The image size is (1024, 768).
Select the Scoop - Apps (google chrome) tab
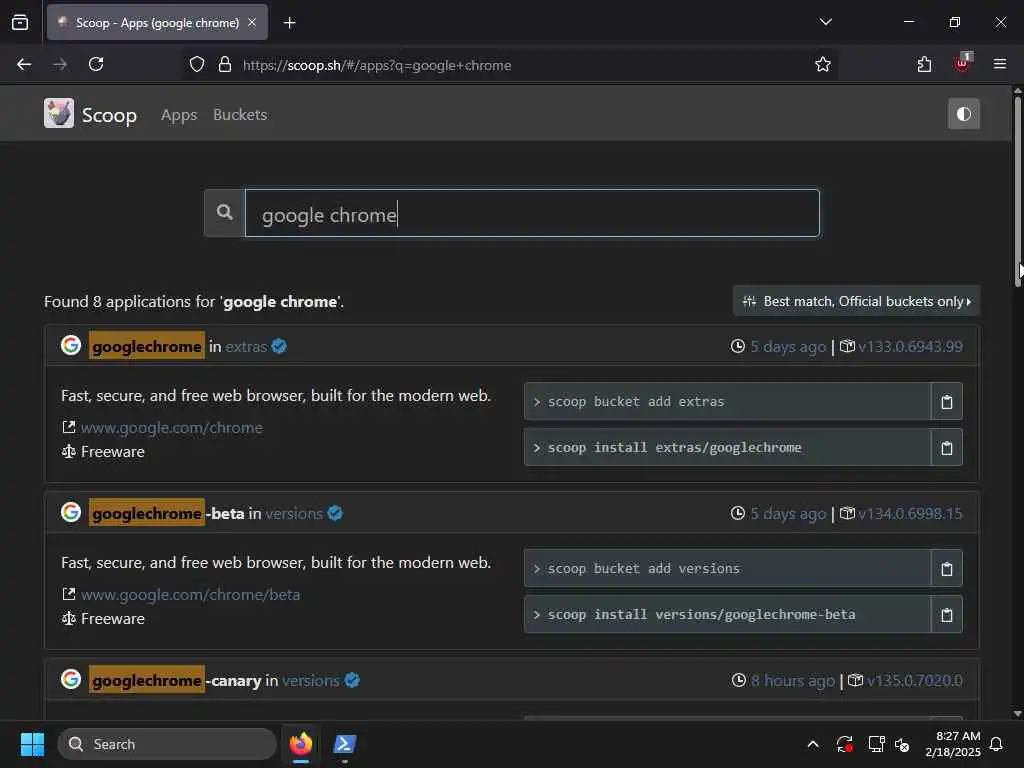tap(157, 23)
